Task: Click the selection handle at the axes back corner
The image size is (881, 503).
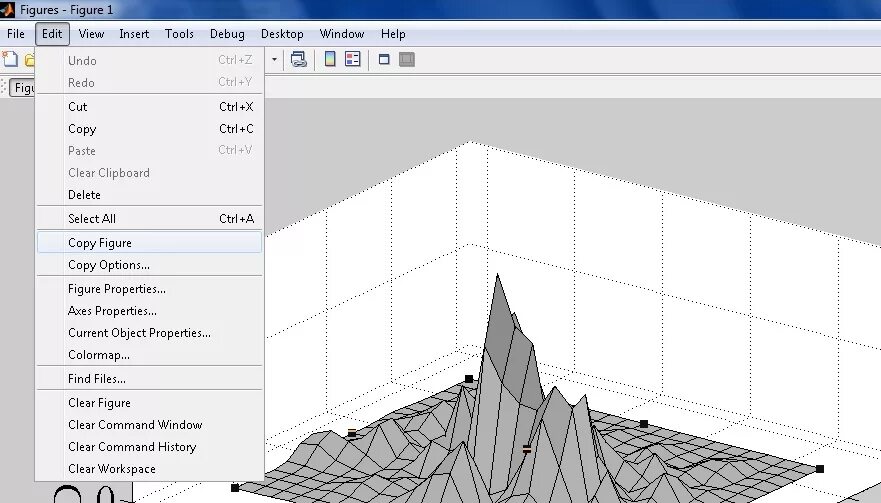Action: coord(469,379)
